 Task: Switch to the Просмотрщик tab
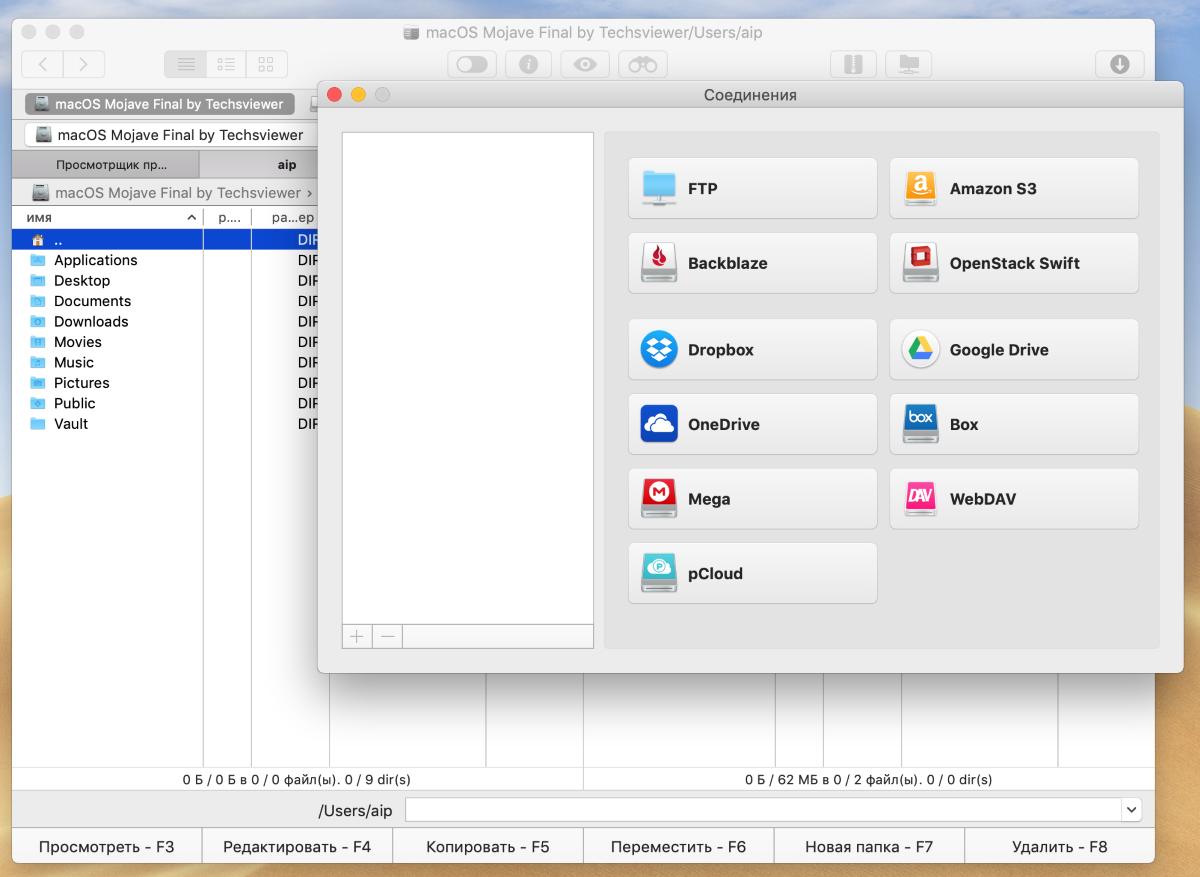[x=105, y=165]
